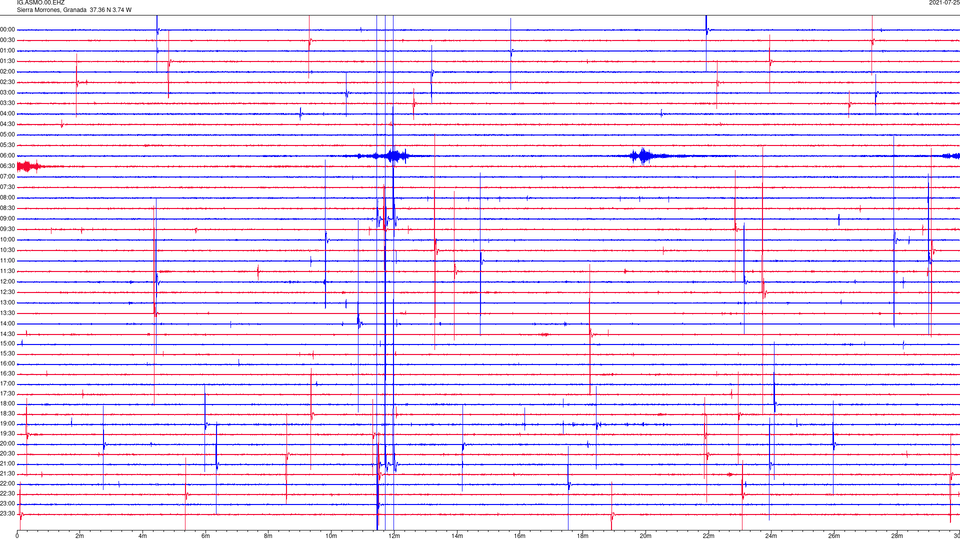Select the 22:00 trace time label
The image size is (960, 540).
pyautogui.click(x=8, y=484)
